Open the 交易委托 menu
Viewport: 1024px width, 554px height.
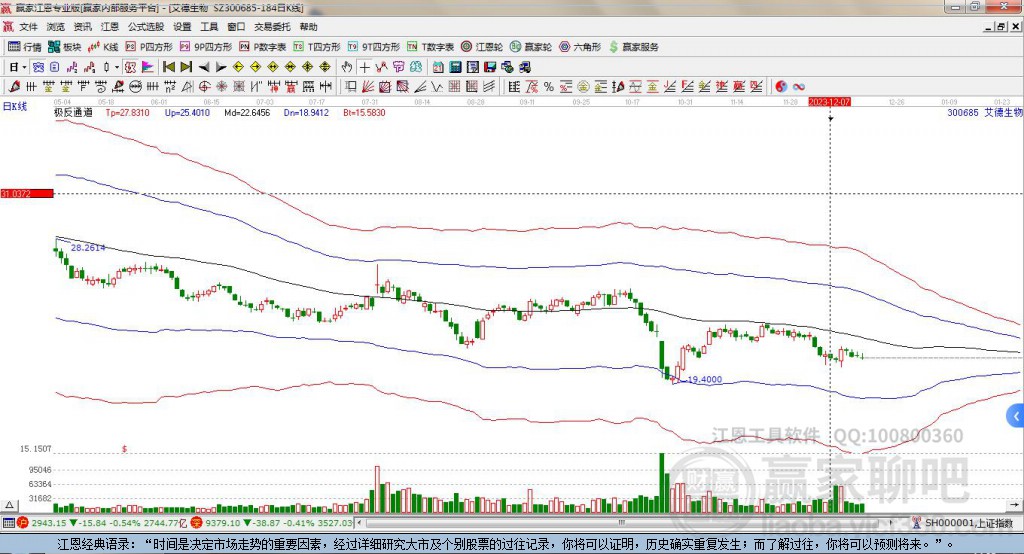(272, 27)
